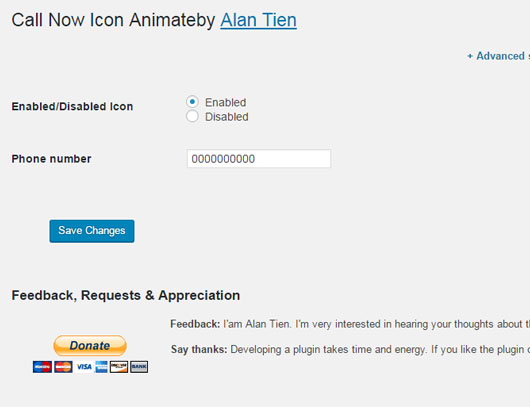Pick the Enabled option label text
This screenshot has width=530, height=407.
click(225, 102)
